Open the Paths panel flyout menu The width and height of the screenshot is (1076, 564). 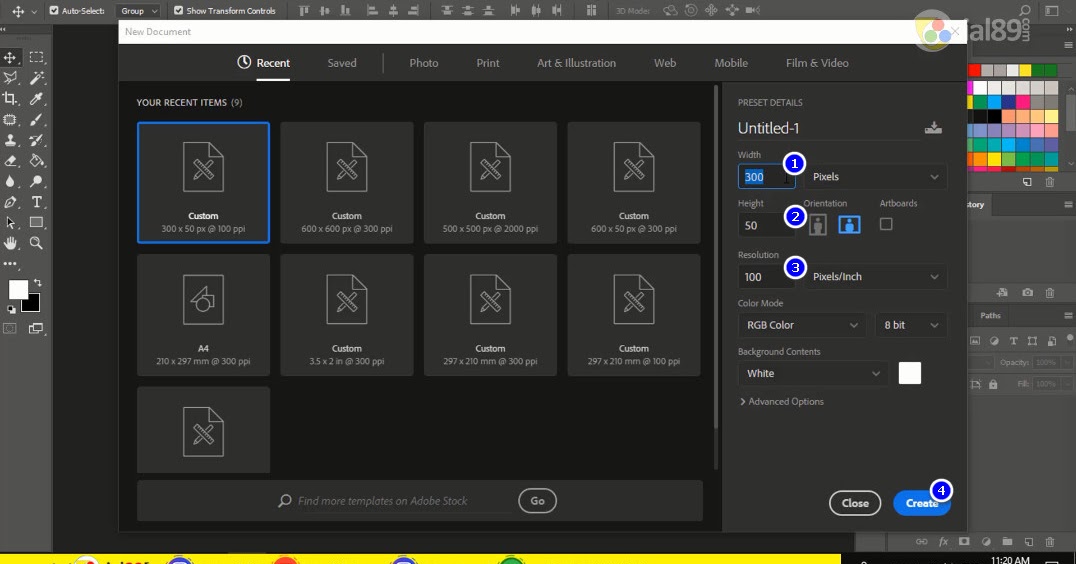tap(1068, 316)
